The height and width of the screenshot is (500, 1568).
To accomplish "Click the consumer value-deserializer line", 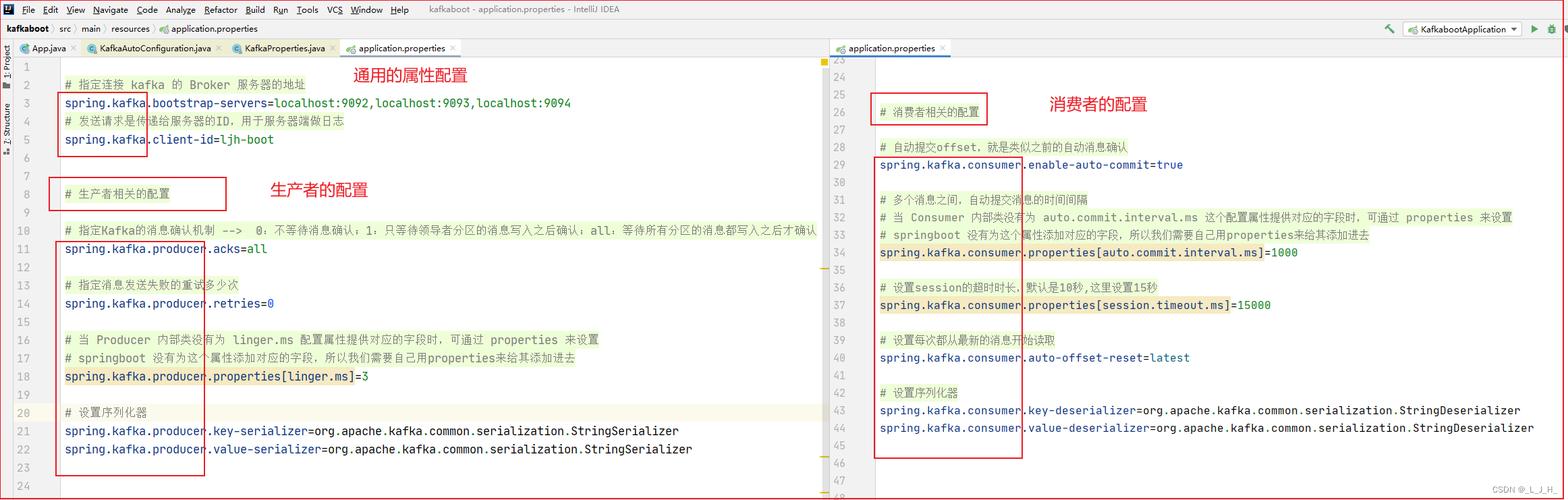I will tap(1207, 428).
